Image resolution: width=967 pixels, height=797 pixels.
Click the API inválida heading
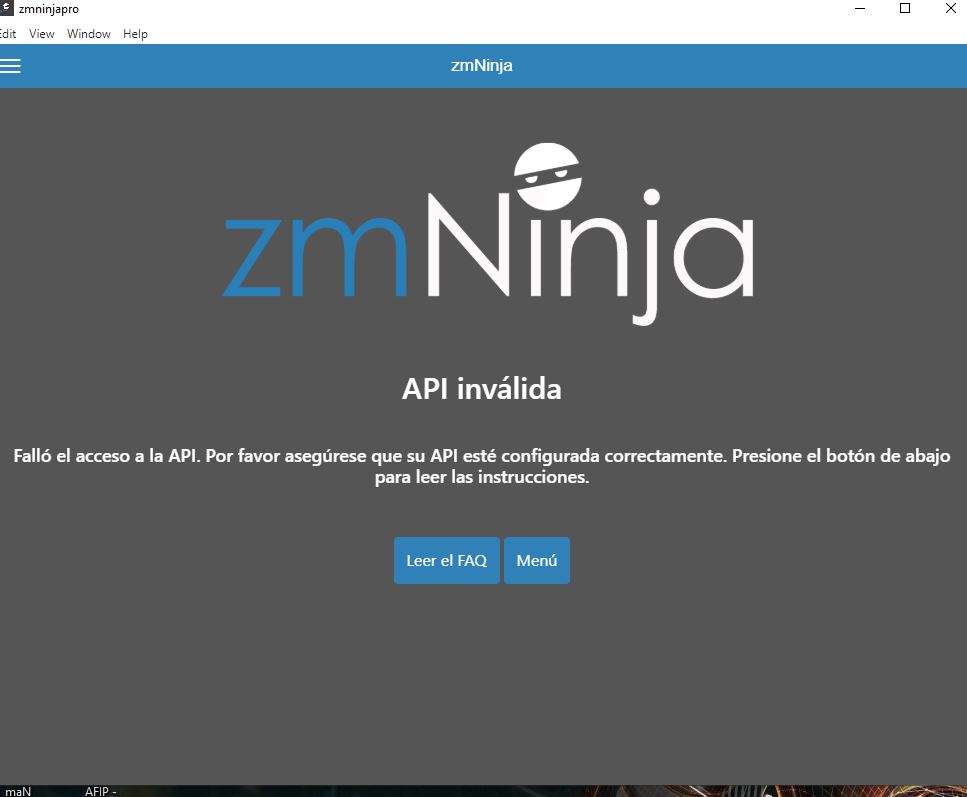tap(482, 389)
